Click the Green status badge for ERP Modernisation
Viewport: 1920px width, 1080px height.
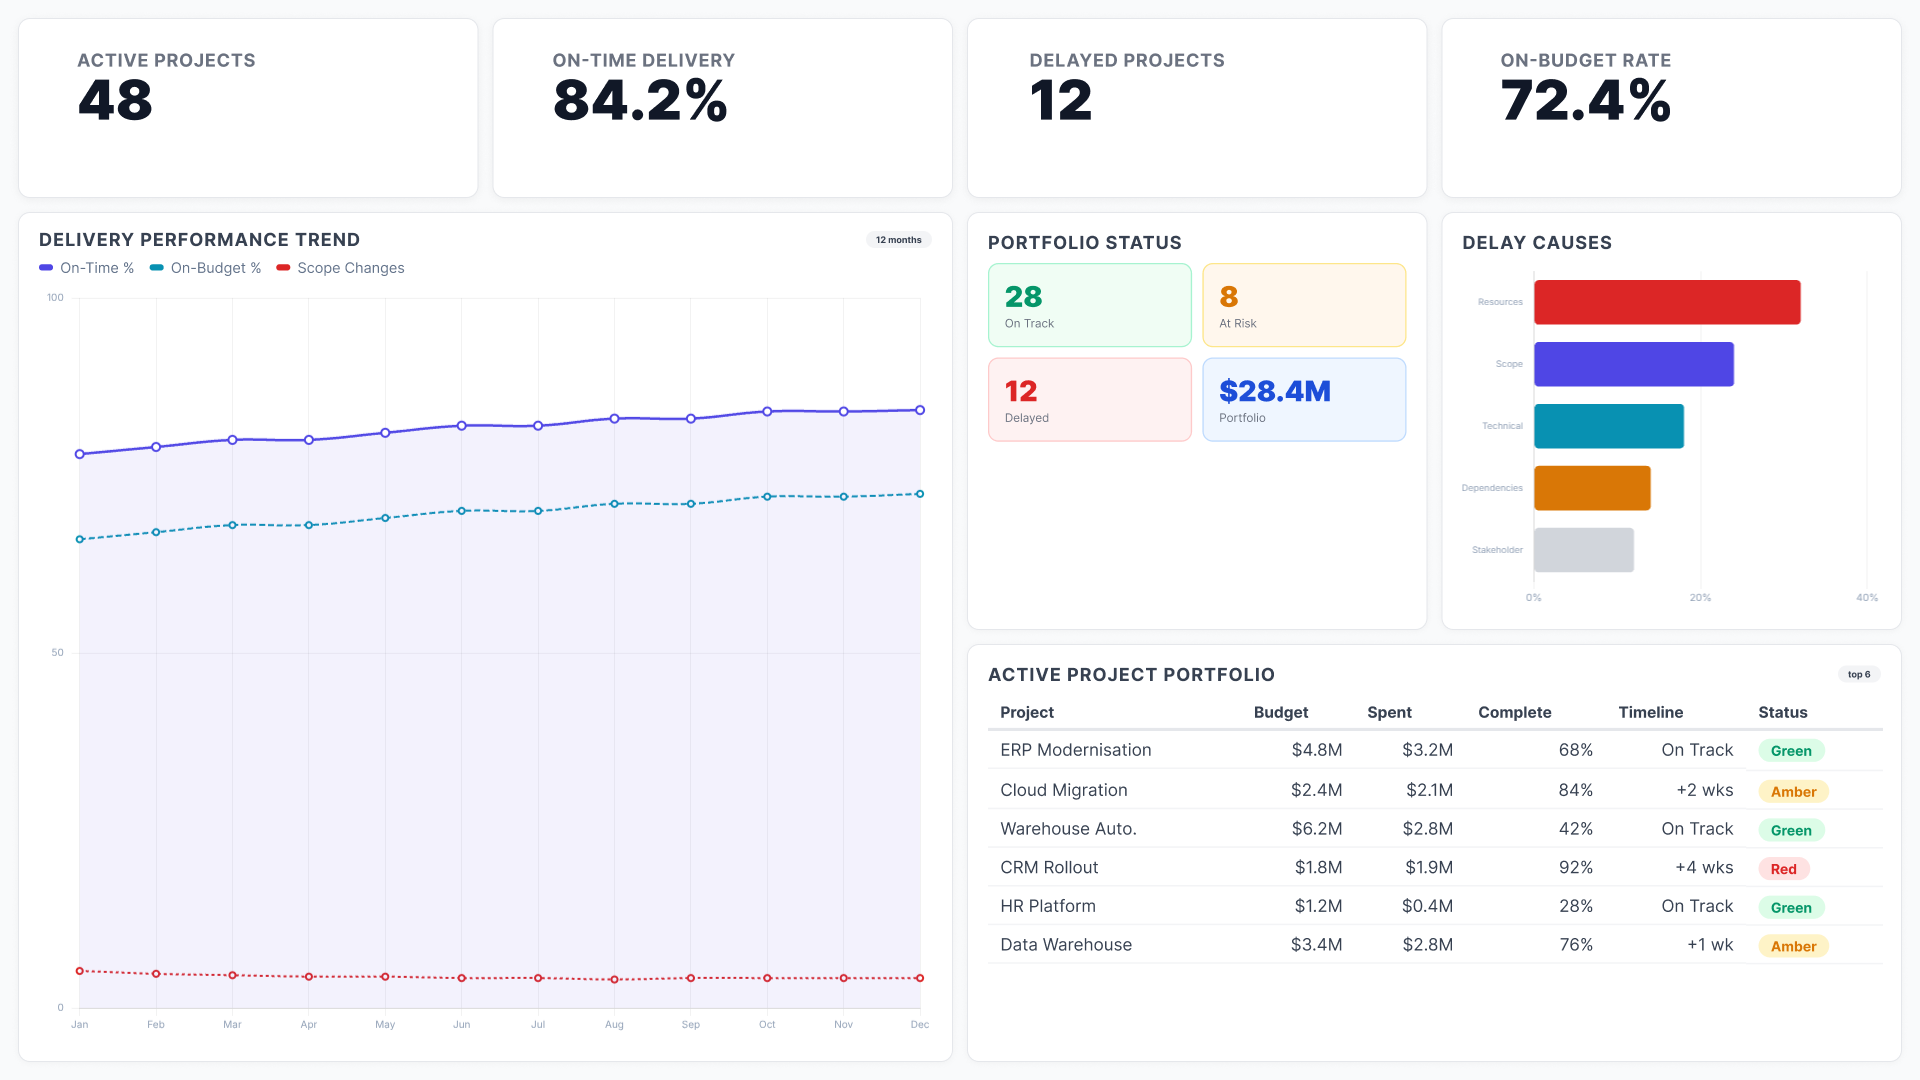coord(1791,751)
